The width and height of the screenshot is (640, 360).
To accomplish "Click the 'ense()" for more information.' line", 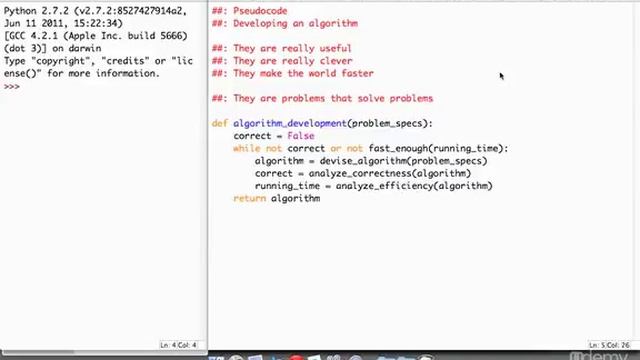I will coord(82,73).
